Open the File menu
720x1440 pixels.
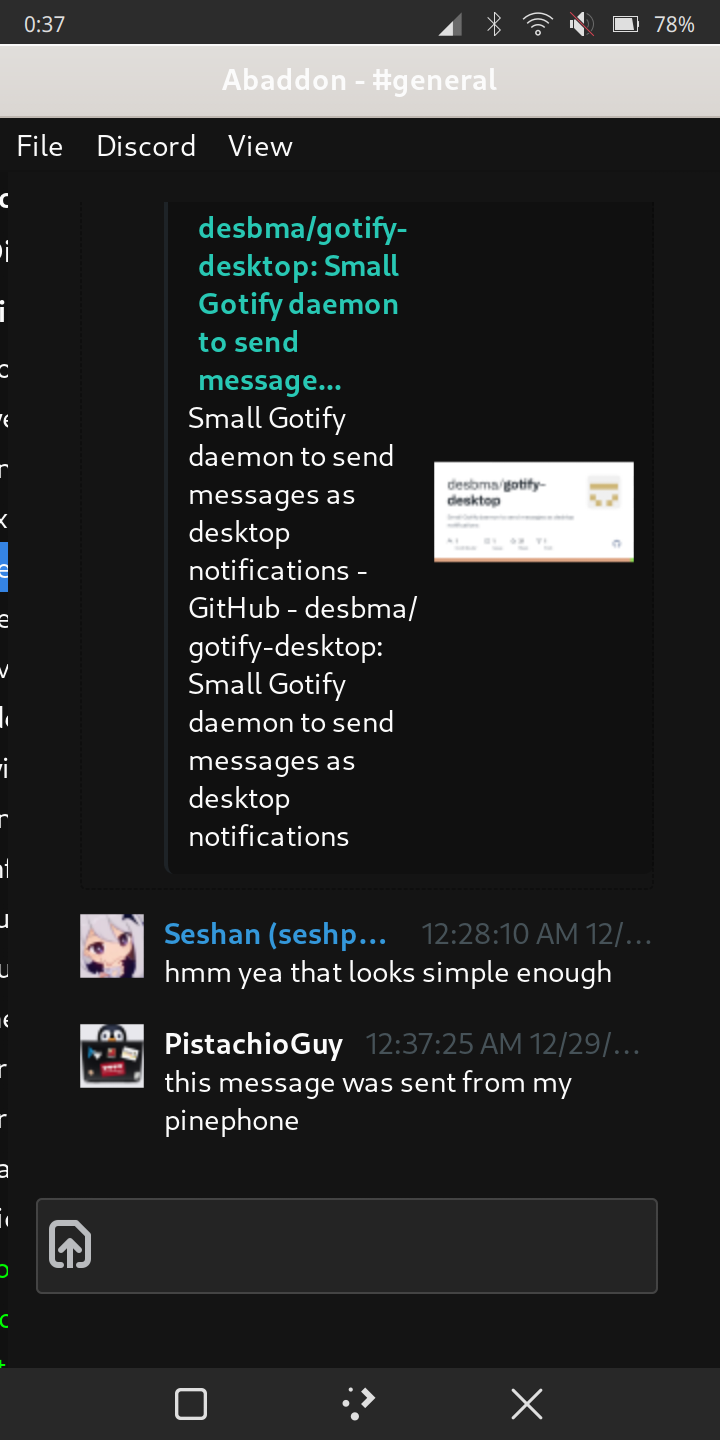click(40, 146)
